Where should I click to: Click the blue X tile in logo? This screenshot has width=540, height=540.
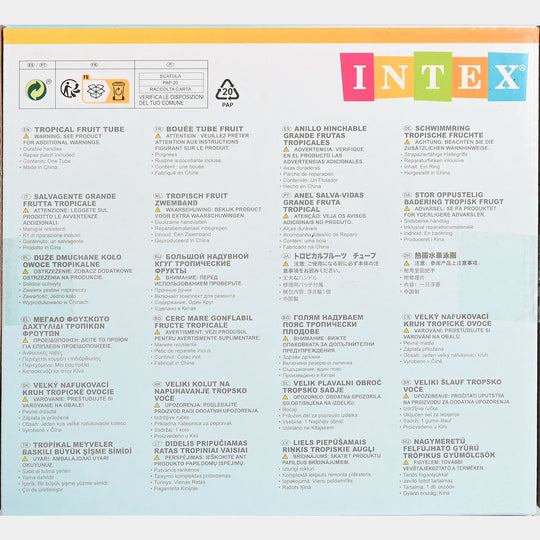pyautogui.click(x=508, y=76)
